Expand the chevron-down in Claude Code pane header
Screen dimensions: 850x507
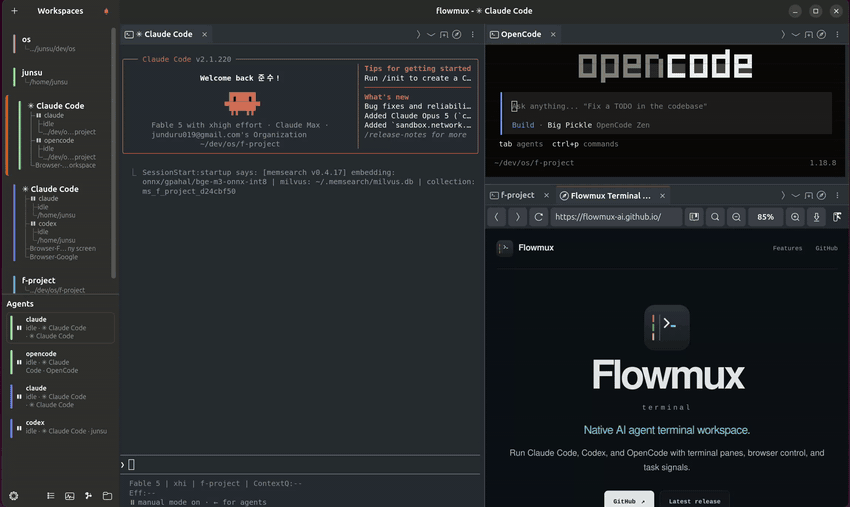tap(431, 34)
